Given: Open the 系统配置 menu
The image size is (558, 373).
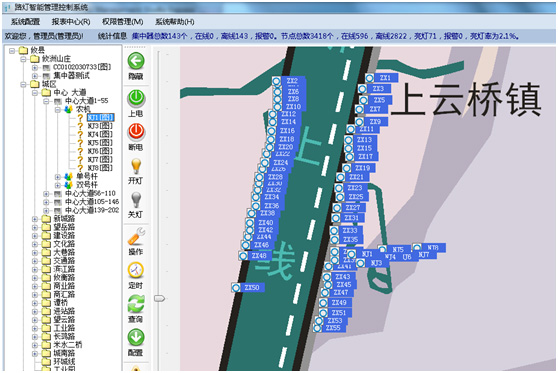Looking at the screenshot, I should [x=25, y=22].
